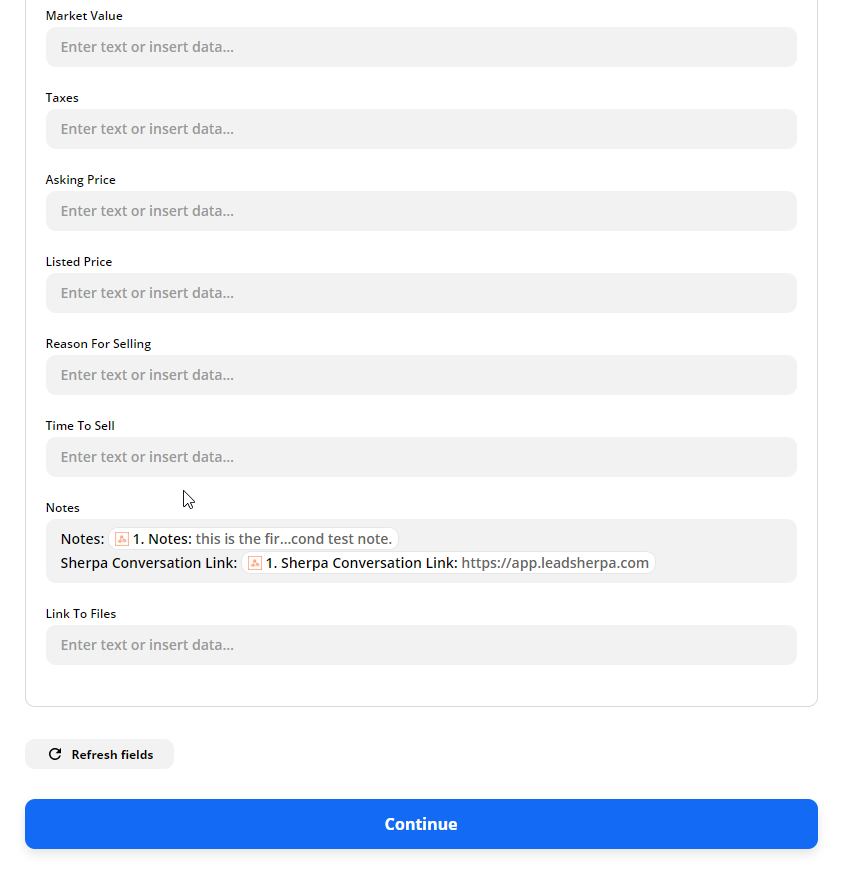
Task: Click the orange icon in the Notes data pill
Action: [x=121, y=539]
